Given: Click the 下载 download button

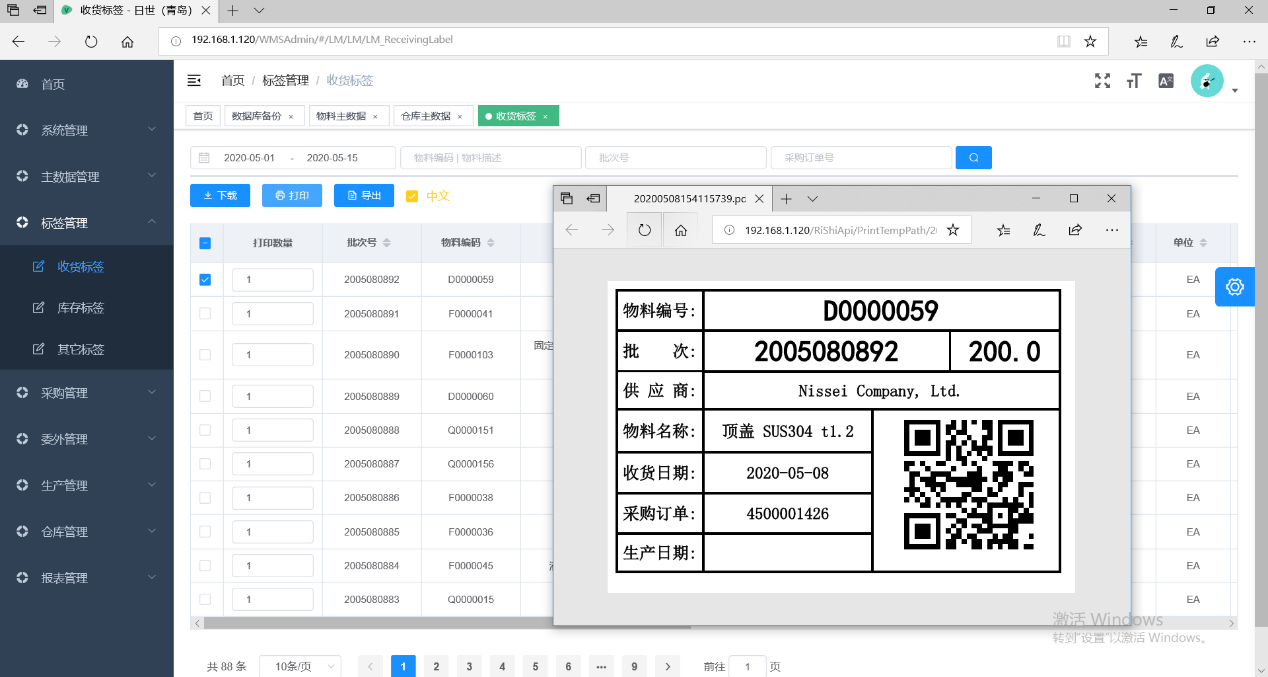Looking at the screenshot, I should (x=220, y=196).
